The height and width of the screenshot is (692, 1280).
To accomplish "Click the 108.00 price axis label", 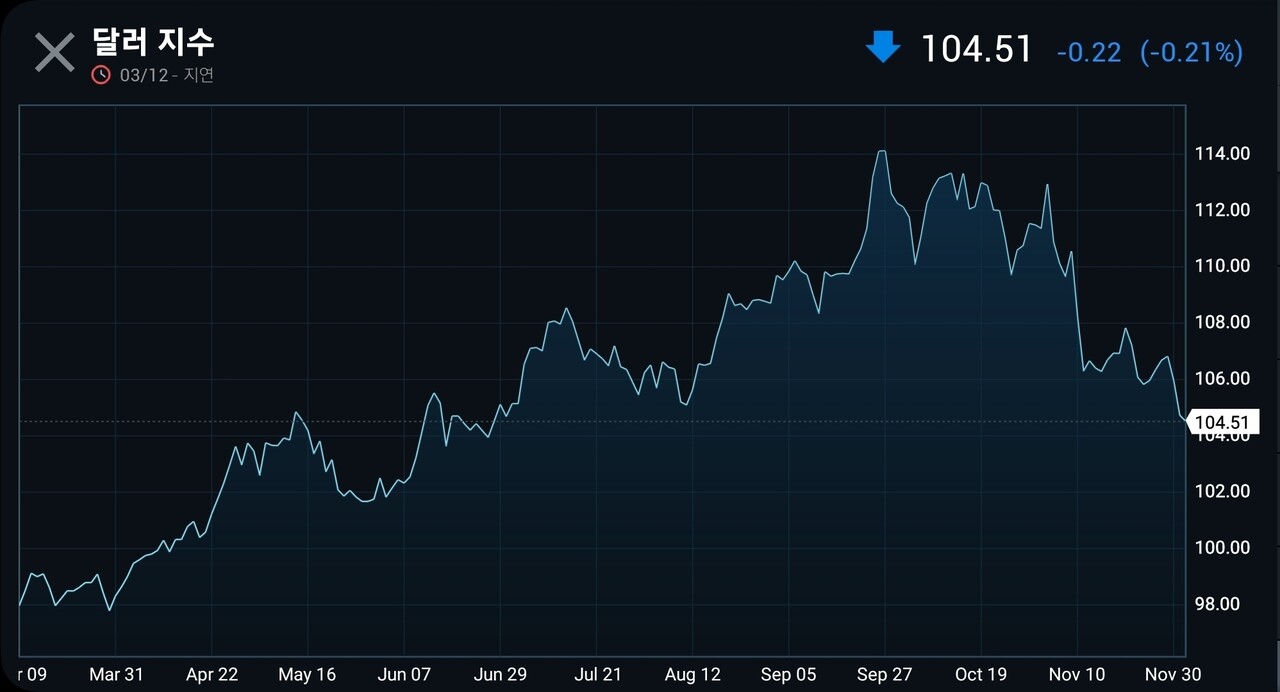I will 1221,323.
